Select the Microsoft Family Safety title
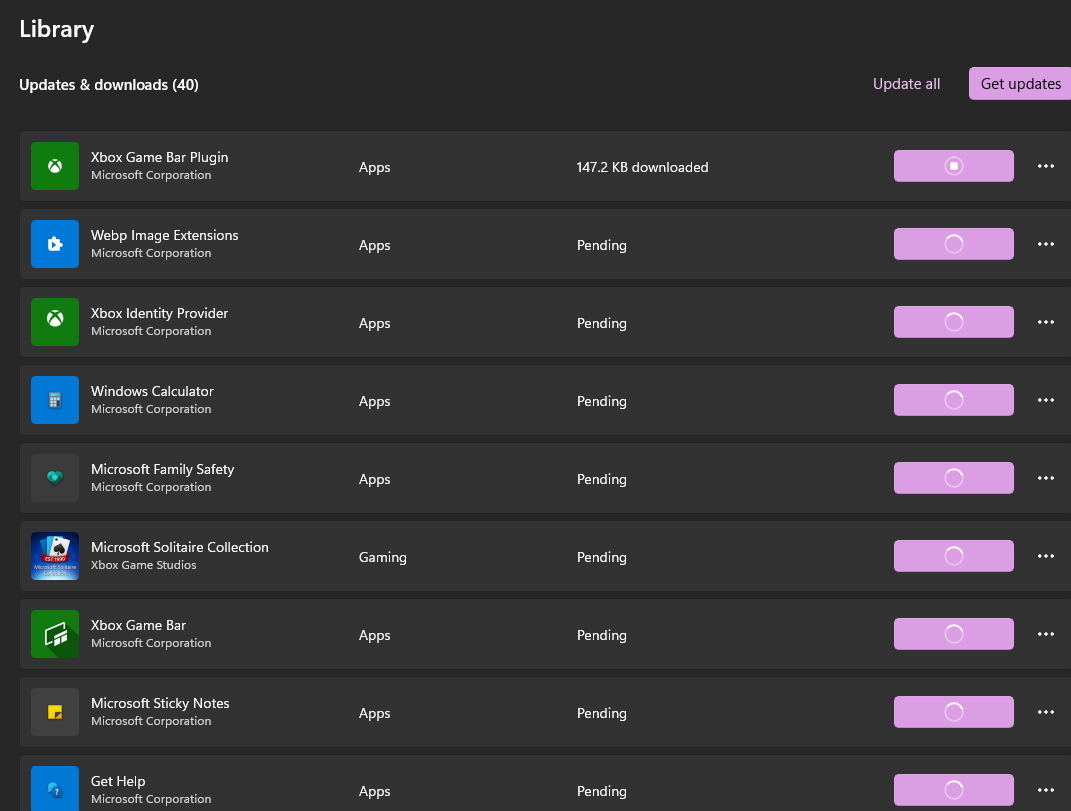 pyautogui.click(x=163, y=469)
